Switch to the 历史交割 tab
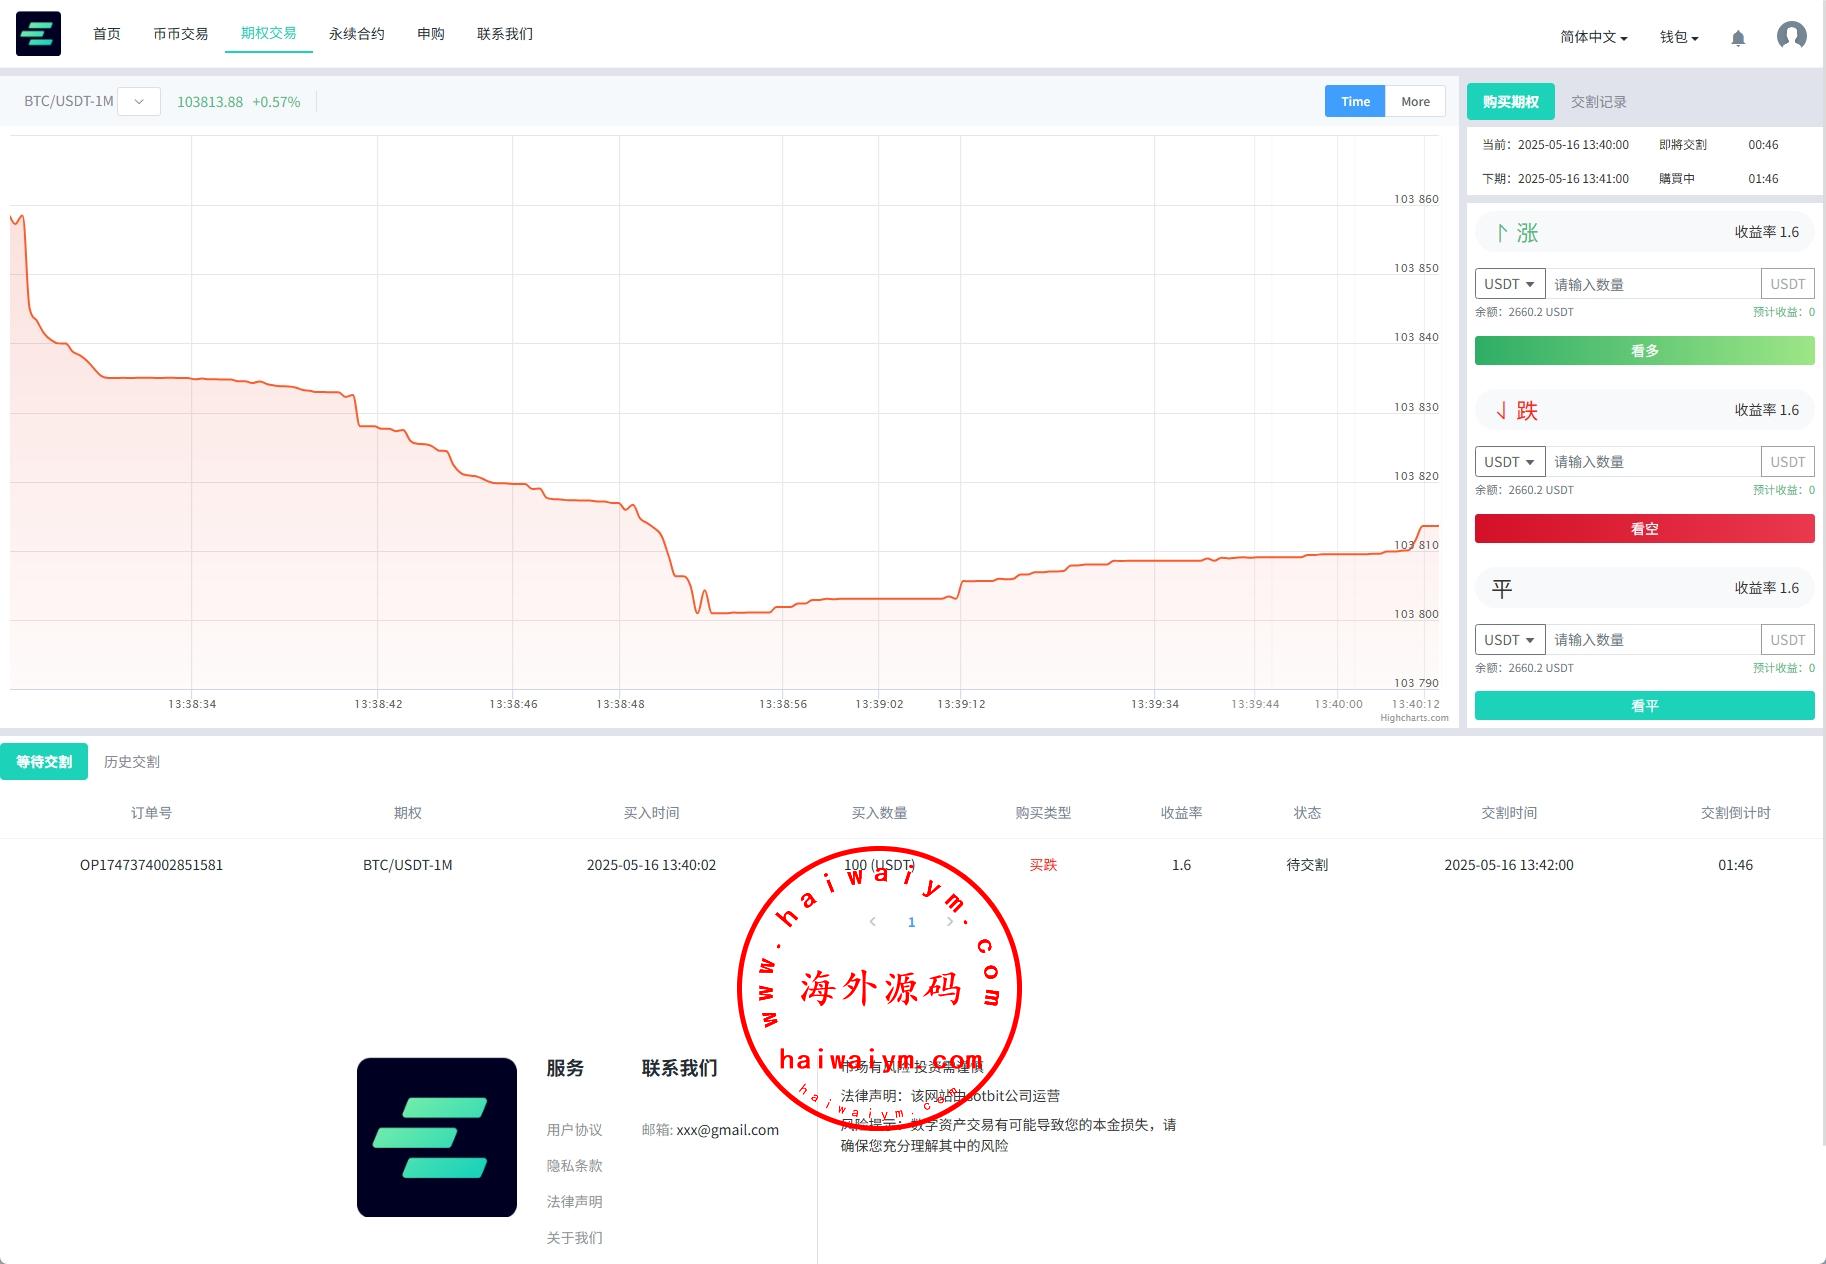1826x1264 pixels. pyautogui.click(x=132, y=762)
